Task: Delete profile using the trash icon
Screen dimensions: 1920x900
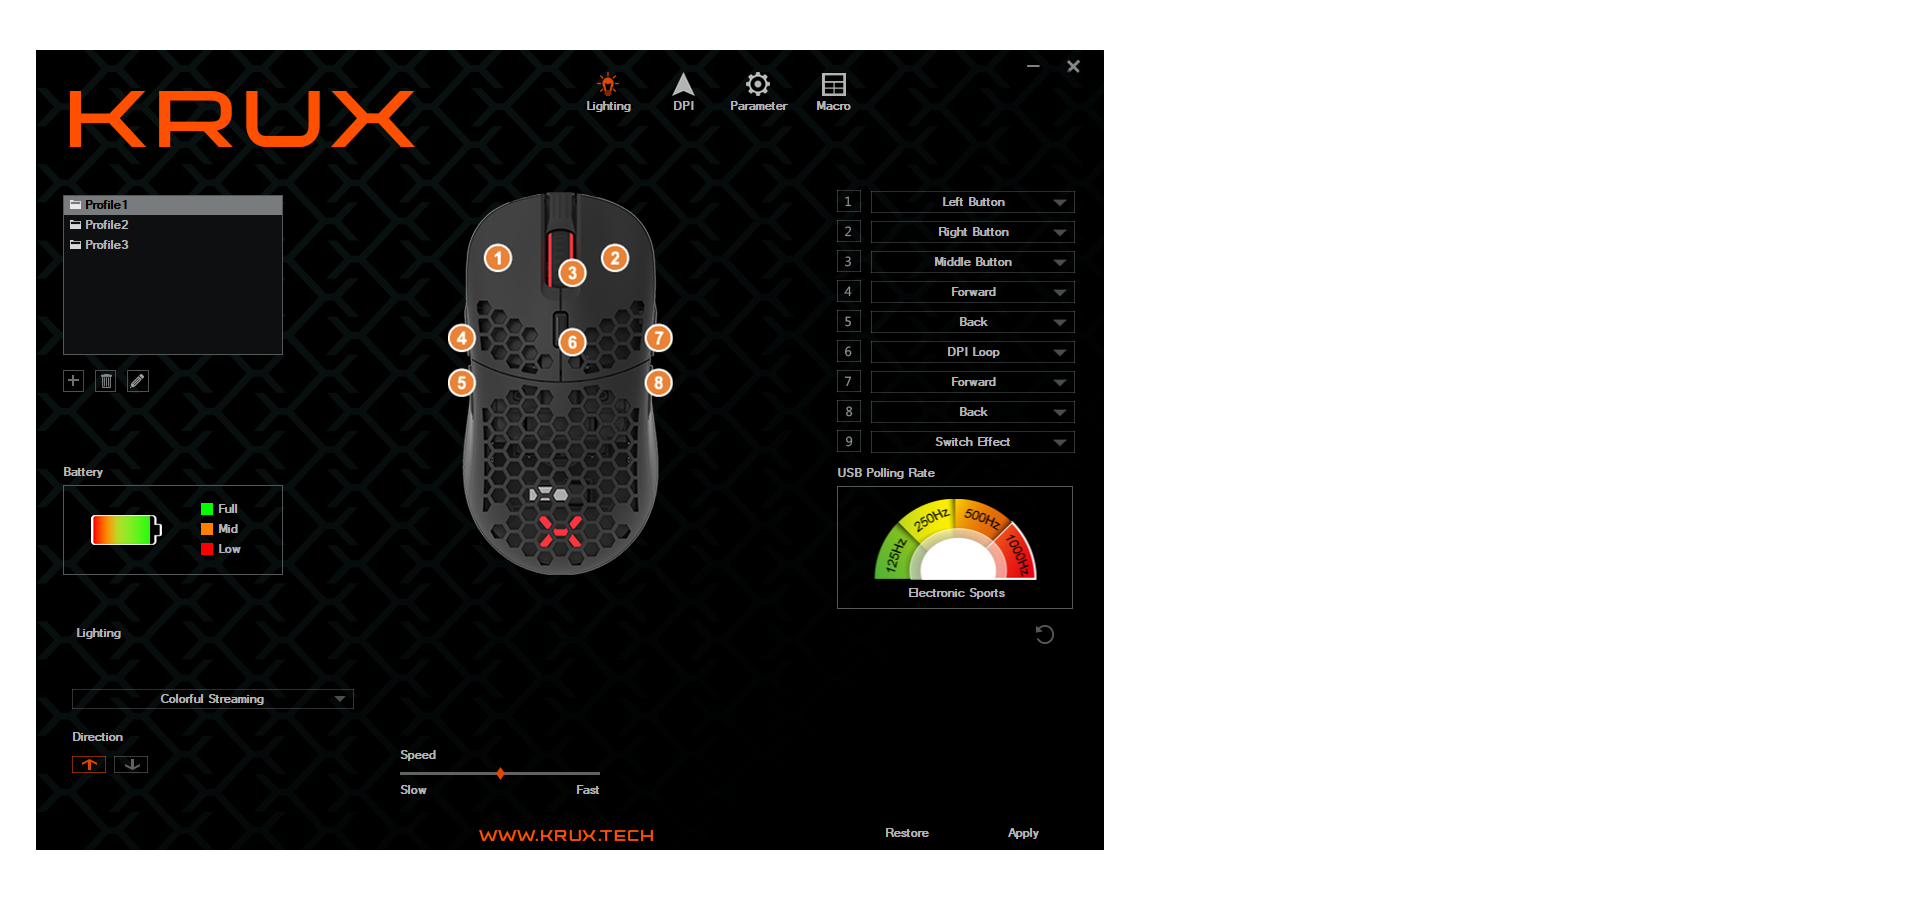Action: pyautogui.click(x=106, y=381)
